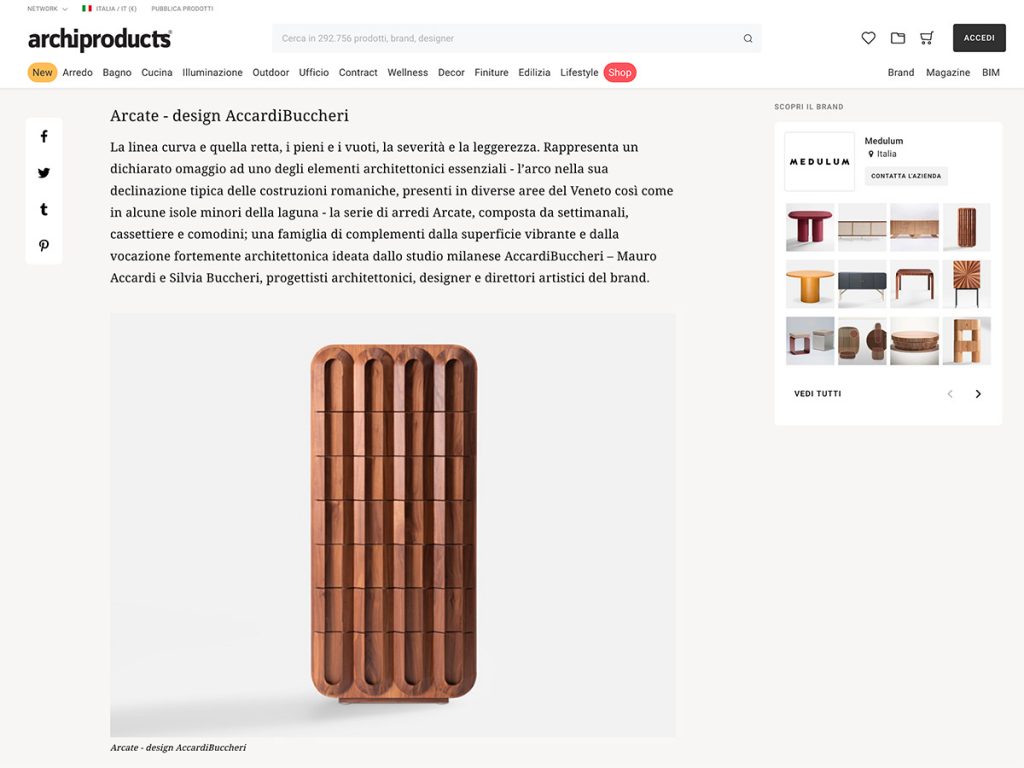Open the wishlist heart icon
The image size is (1024, 768).
[868, 38]
